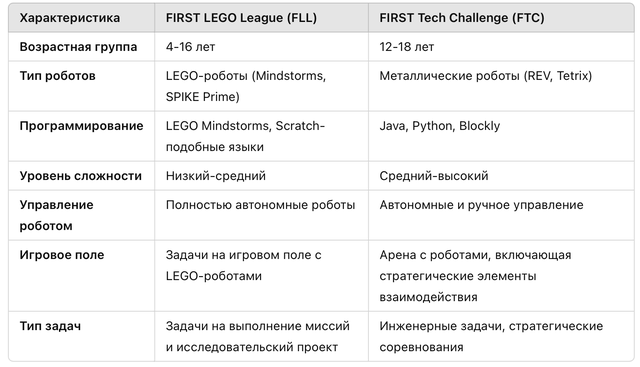Click the Программирование row label

click(x=81, y=126)
